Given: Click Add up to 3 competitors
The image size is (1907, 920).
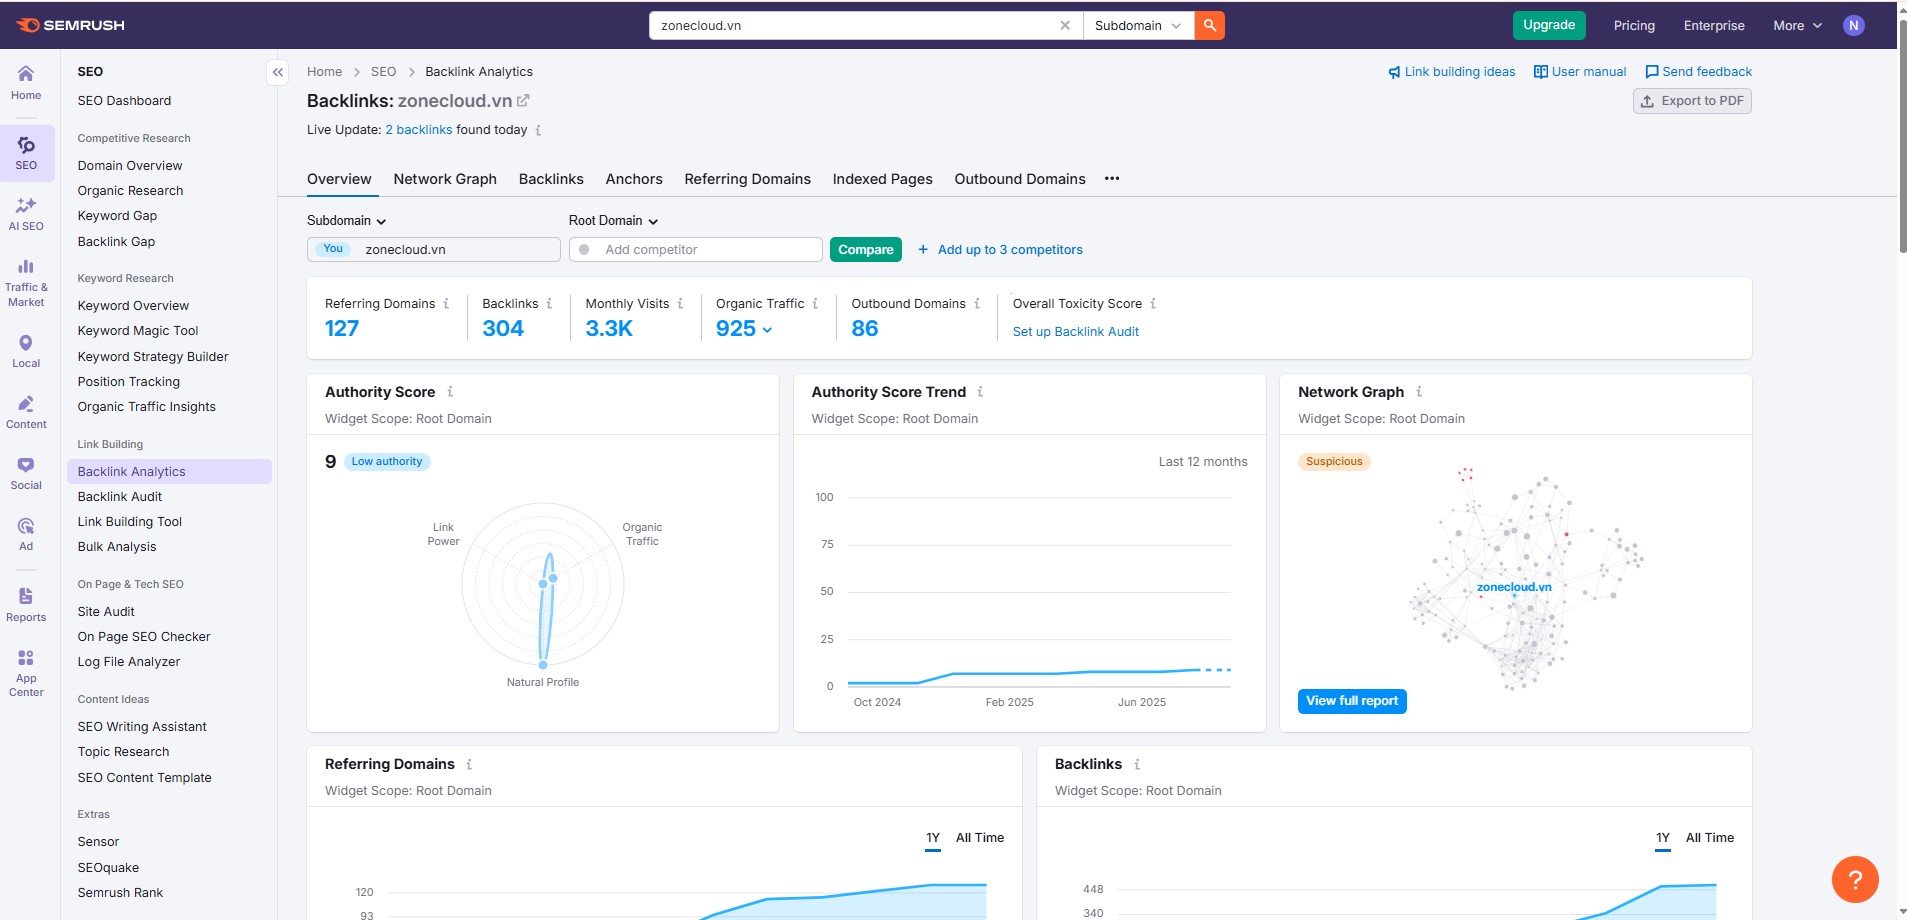Looking at the screenshot, I should click(1000, 250).
